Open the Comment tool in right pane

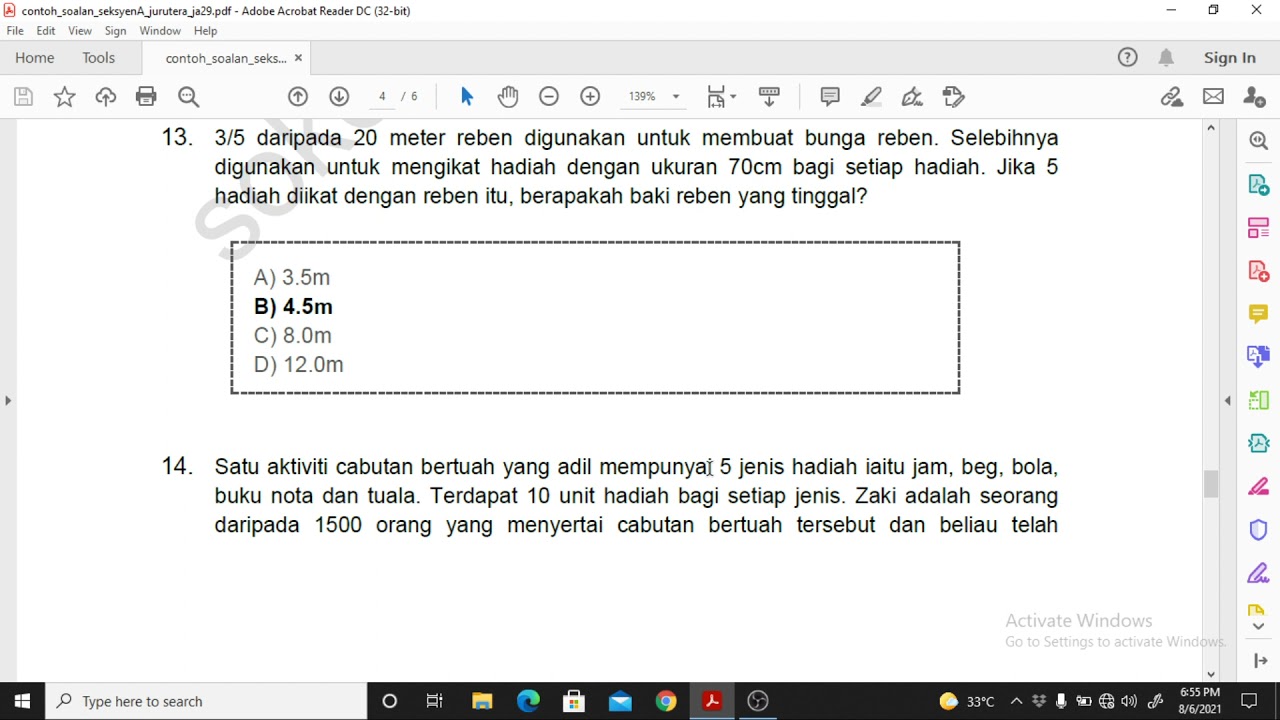pyautogui.click(x=1258, y=314)
